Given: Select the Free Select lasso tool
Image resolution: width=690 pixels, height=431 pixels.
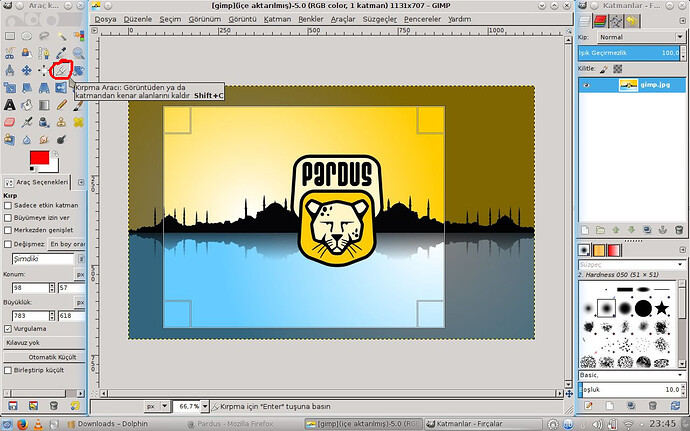Looking at the screenshot, I should pyautogui.click(x=44, y=36).
